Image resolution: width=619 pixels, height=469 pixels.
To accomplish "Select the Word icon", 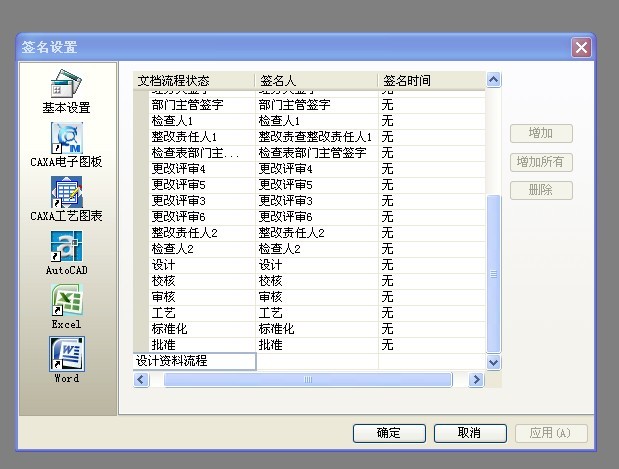I will 66,360.
